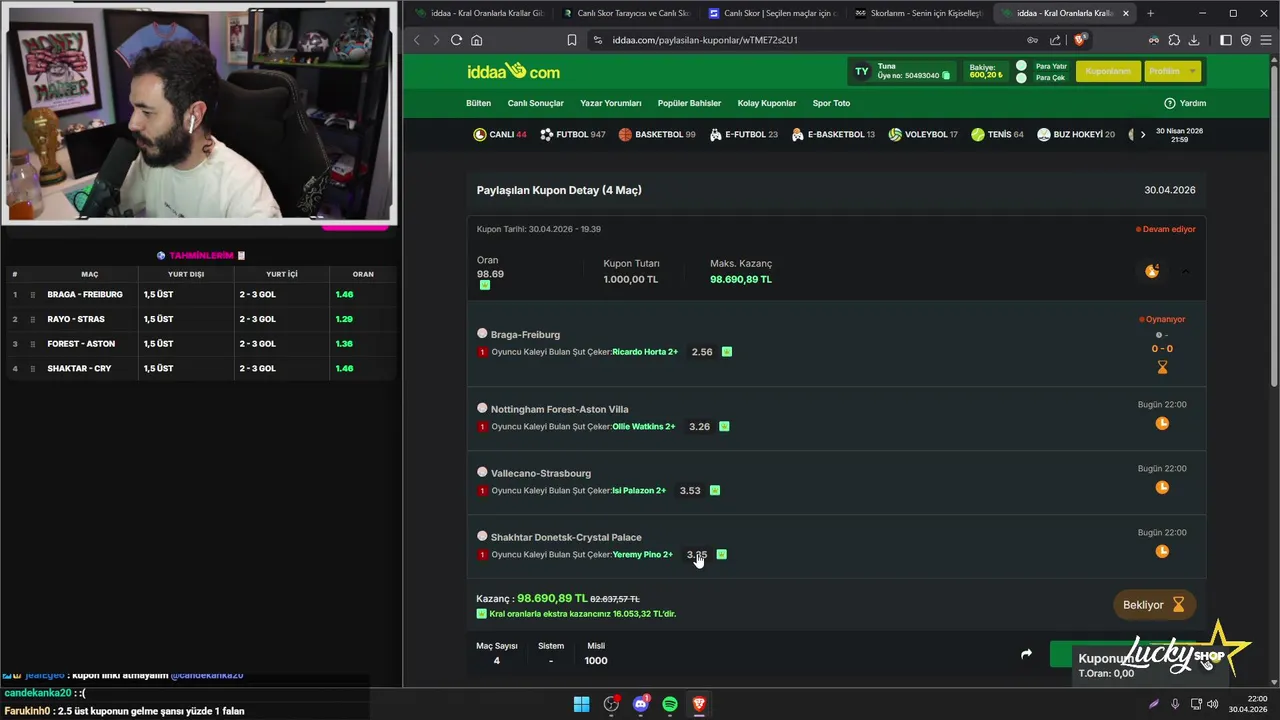This screenshot has height=720, width=1280.
Task: Click the Bekliyor status button
Action: 1153,605
